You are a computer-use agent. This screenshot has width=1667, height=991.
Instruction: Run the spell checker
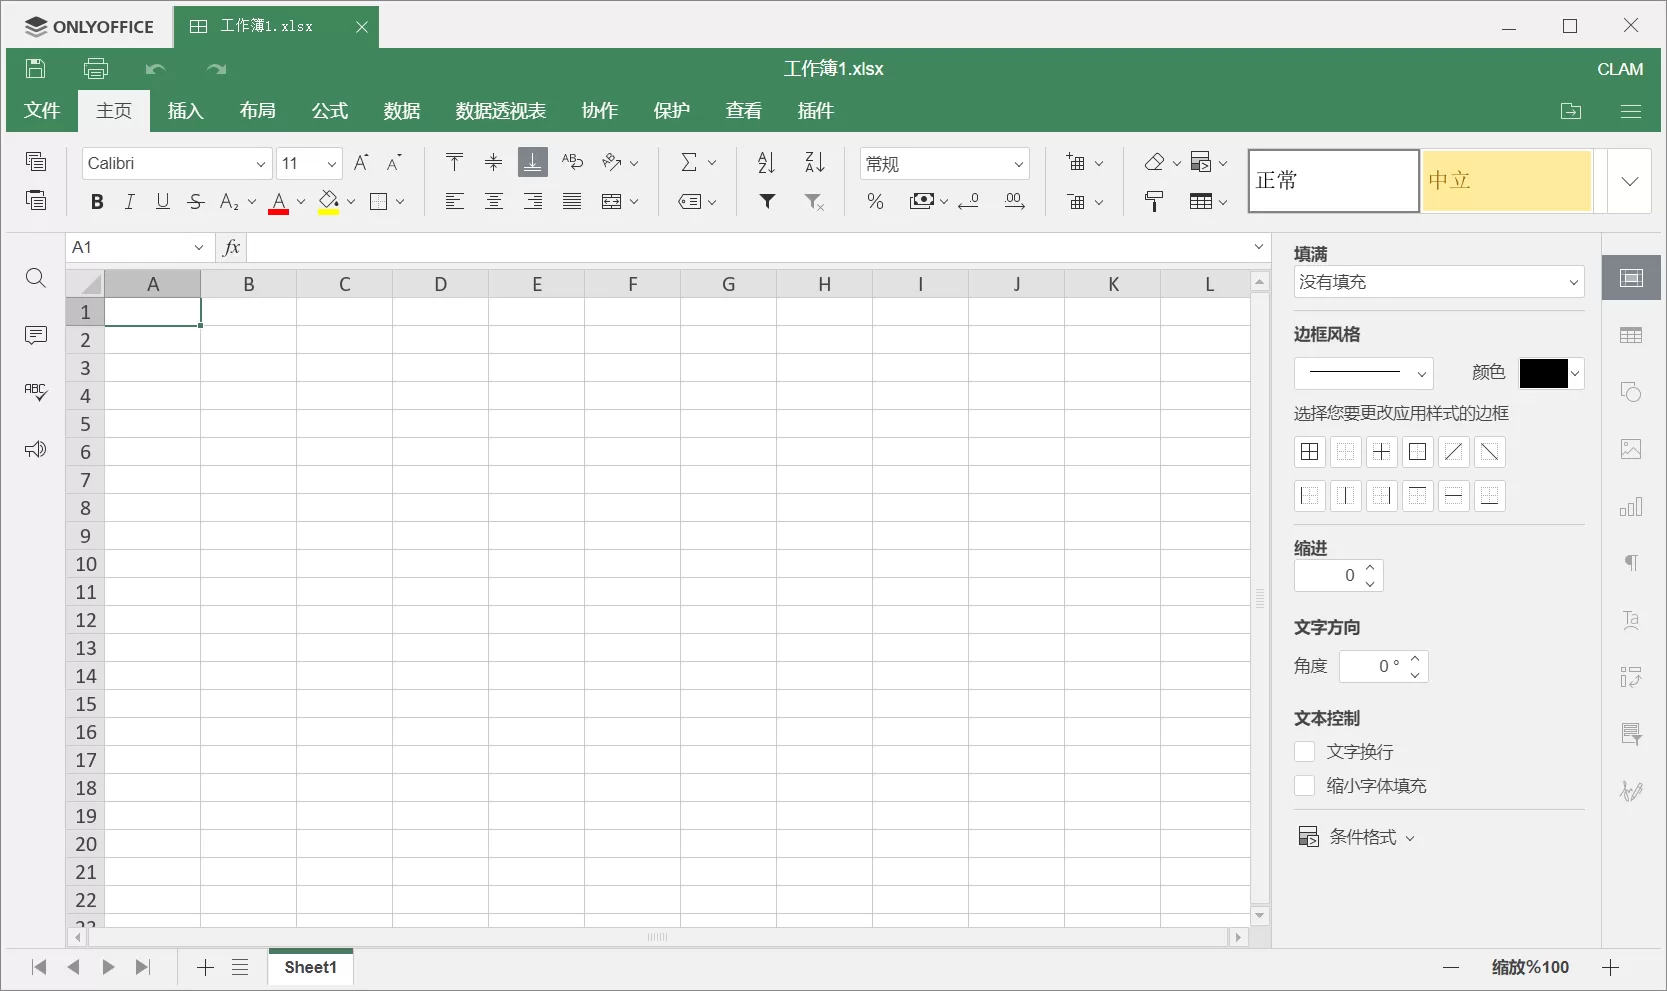pyautogui.click(x=36, y=392)
